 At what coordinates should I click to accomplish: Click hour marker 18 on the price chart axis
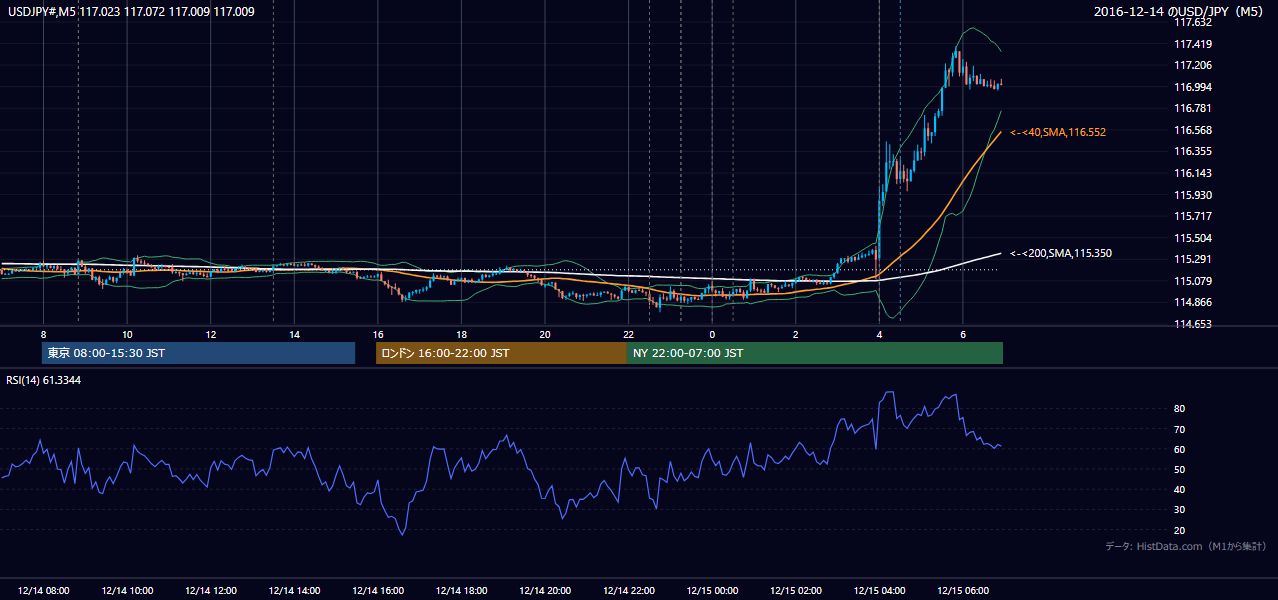click(461, 334)
